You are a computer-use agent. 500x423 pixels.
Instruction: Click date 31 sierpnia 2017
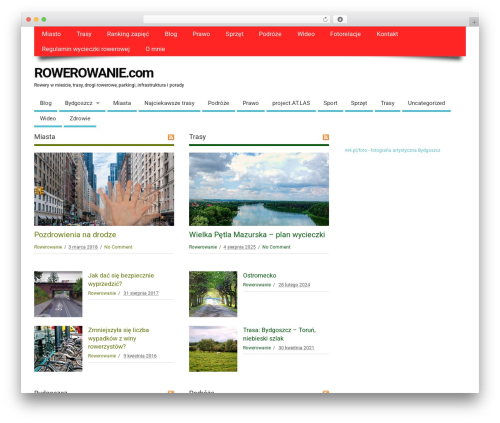click(141, 293)
